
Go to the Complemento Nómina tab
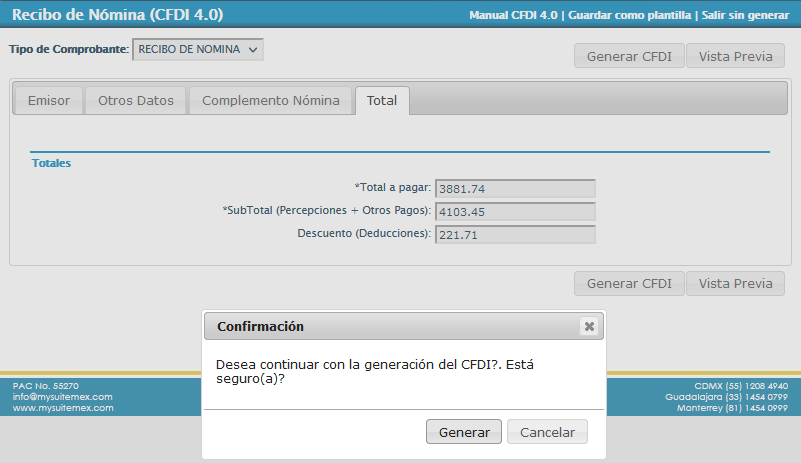point(271,101)
